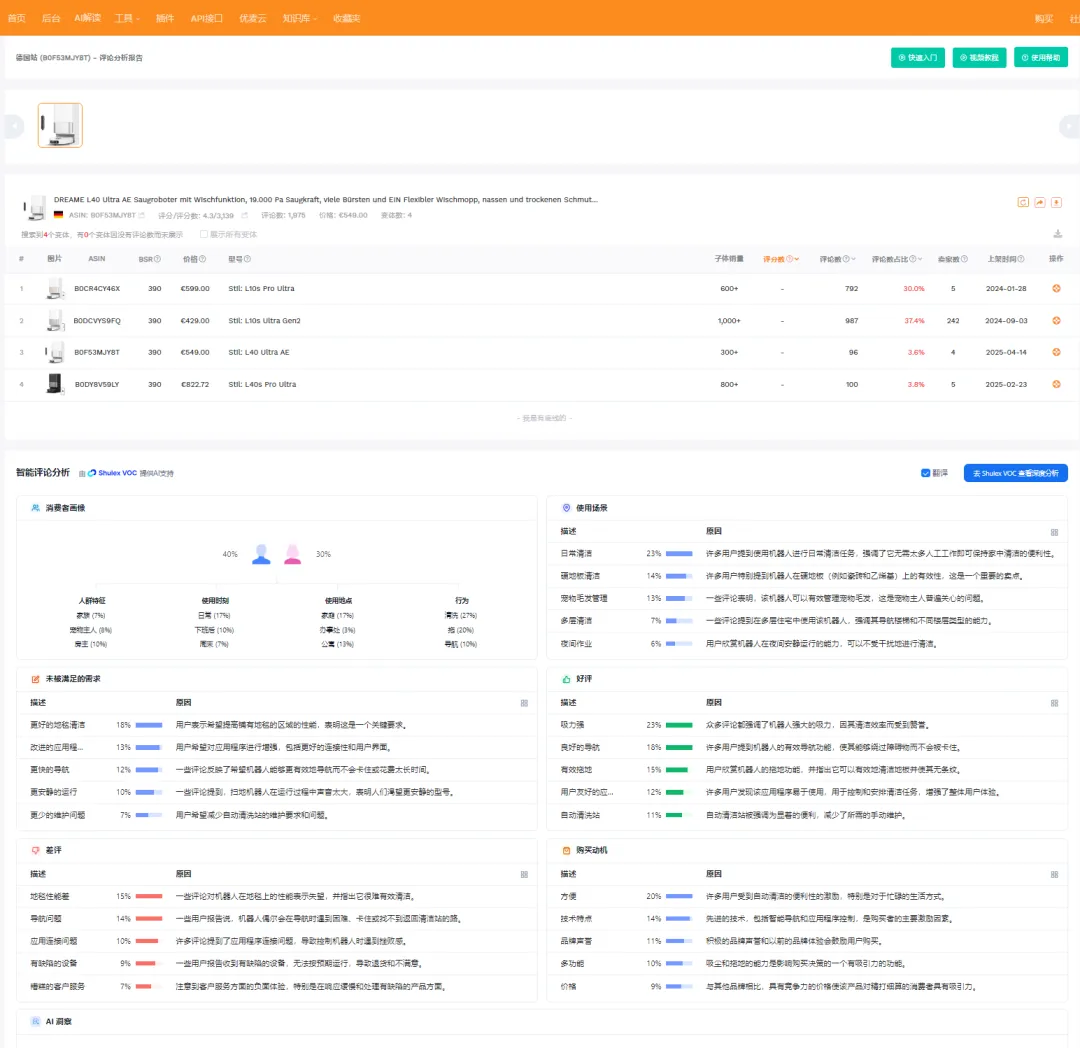Click the copy icon next to the ASIN
Image resolution: width=1080 pixels, height=1048 pixels.
[x=142, y=216]
